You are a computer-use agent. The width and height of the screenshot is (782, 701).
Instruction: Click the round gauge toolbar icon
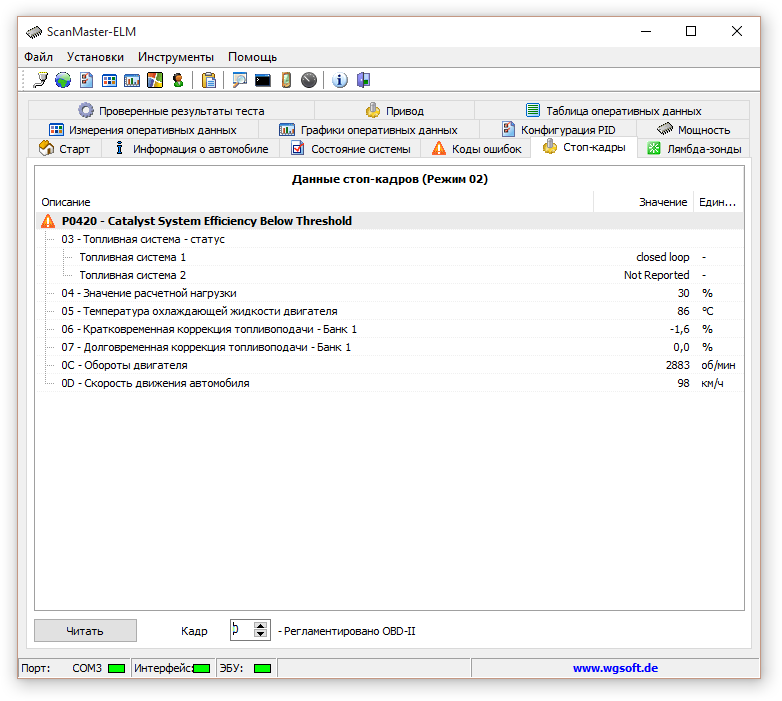[309, 80]
